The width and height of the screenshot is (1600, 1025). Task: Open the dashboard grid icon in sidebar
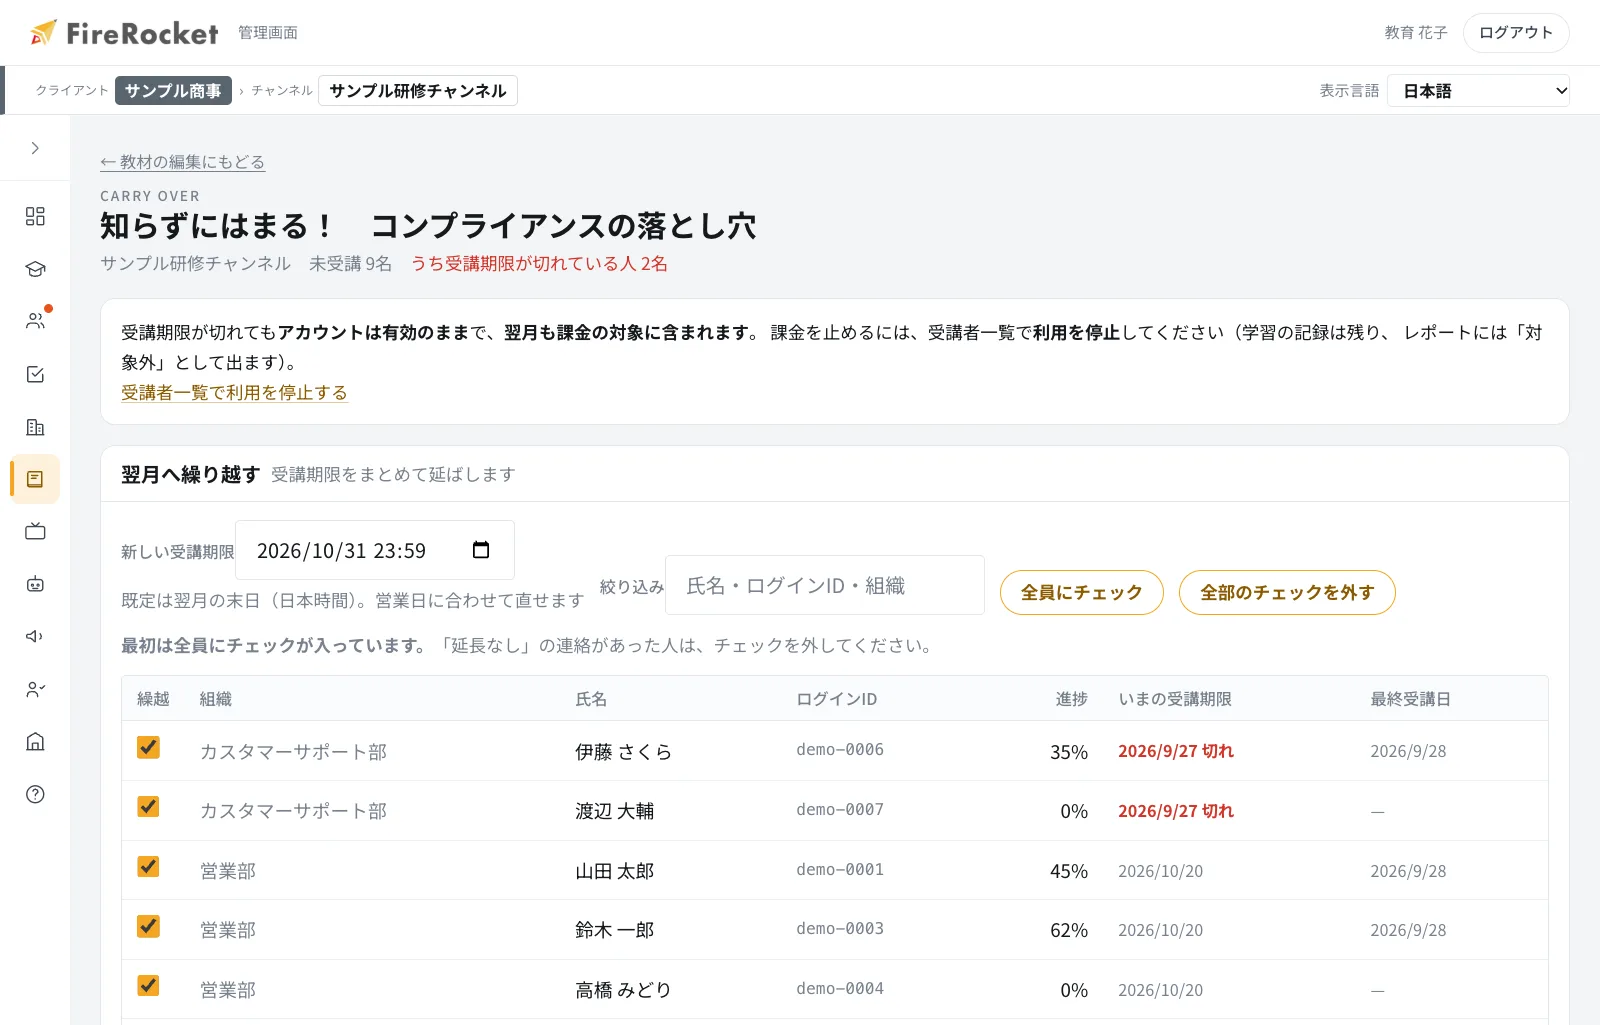point(35,216)
